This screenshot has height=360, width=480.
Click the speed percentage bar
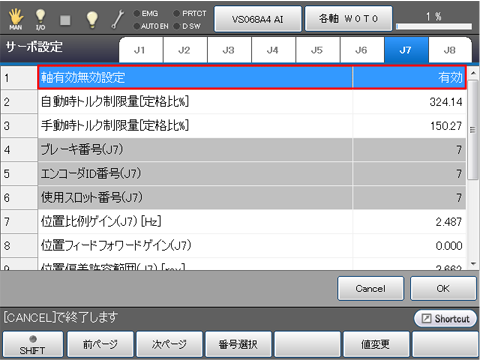click(434, 26)
